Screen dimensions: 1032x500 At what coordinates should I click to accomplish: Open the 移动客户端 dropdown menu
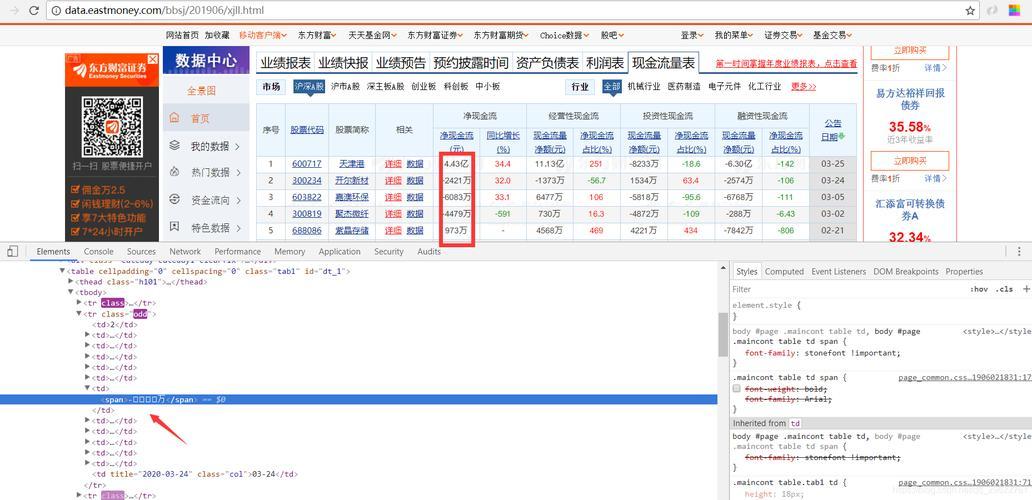click(x=262, y=35)
